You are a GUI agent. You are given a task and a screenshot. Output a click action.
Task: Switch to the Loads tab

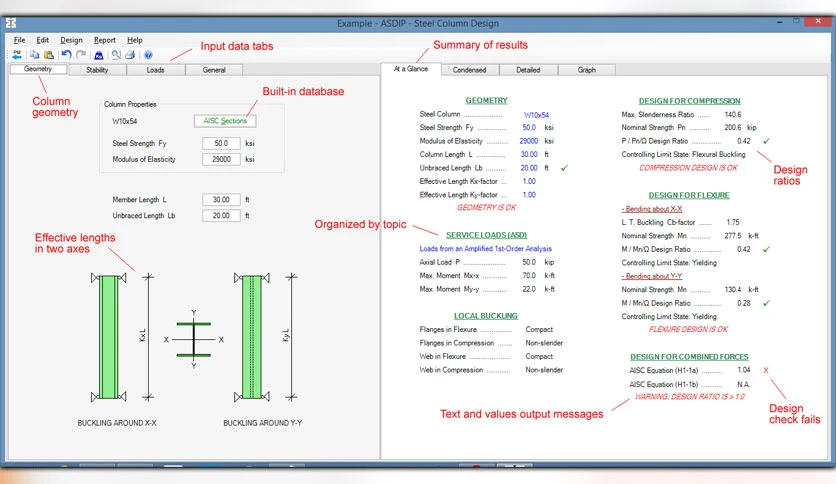coord(156,70)
